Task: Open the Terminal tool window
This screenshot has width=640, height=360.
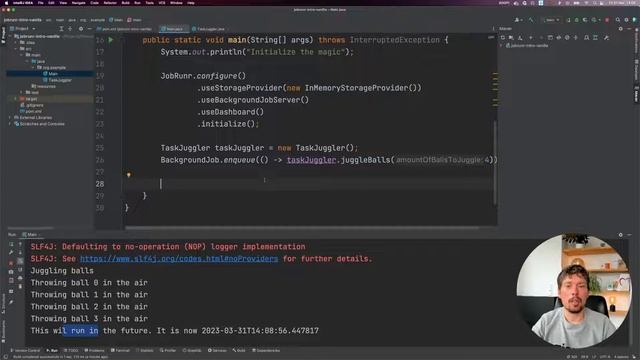Action: 120,350
